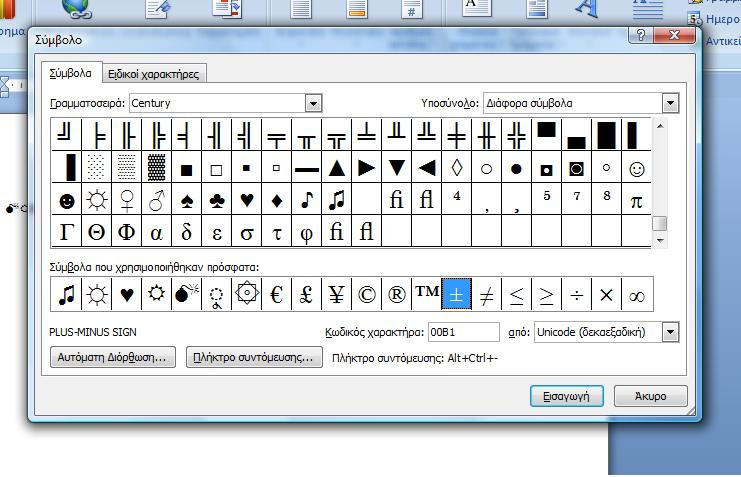741x477 pixels.
Task: Click the Century font name field
Action: coord(217,103)
